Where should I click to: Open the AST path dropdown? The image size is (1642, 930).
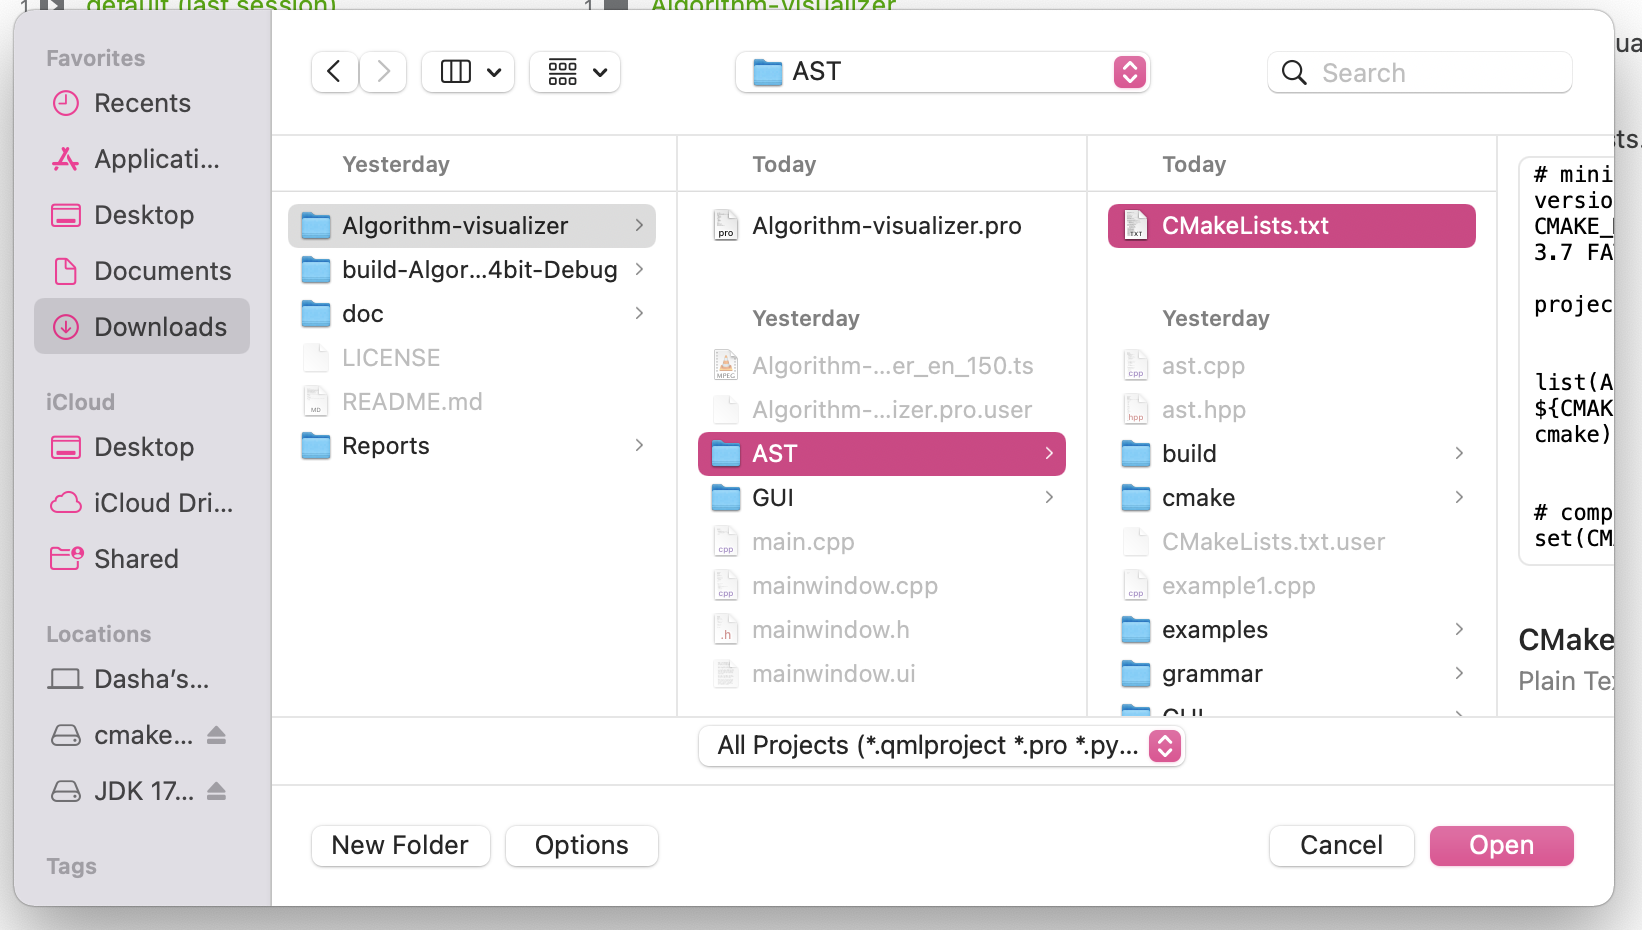click(x=1128, y=72)
